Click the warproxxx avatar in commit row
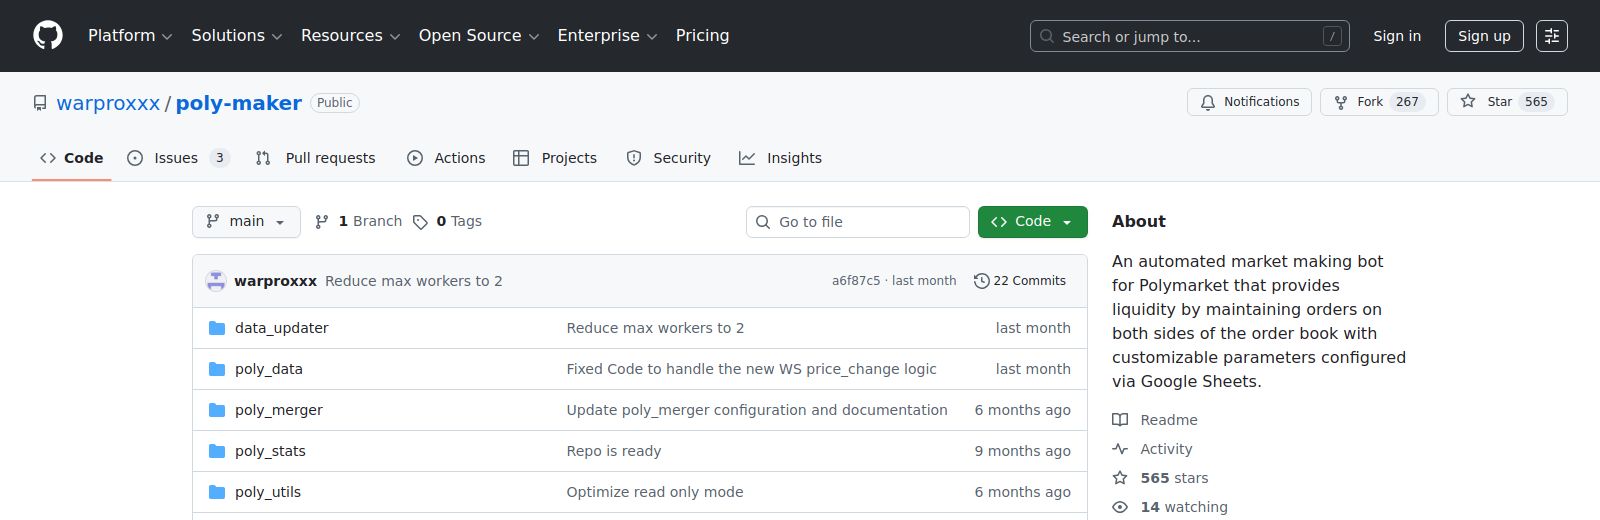1600x520 pixels. (x=216, y=281)
